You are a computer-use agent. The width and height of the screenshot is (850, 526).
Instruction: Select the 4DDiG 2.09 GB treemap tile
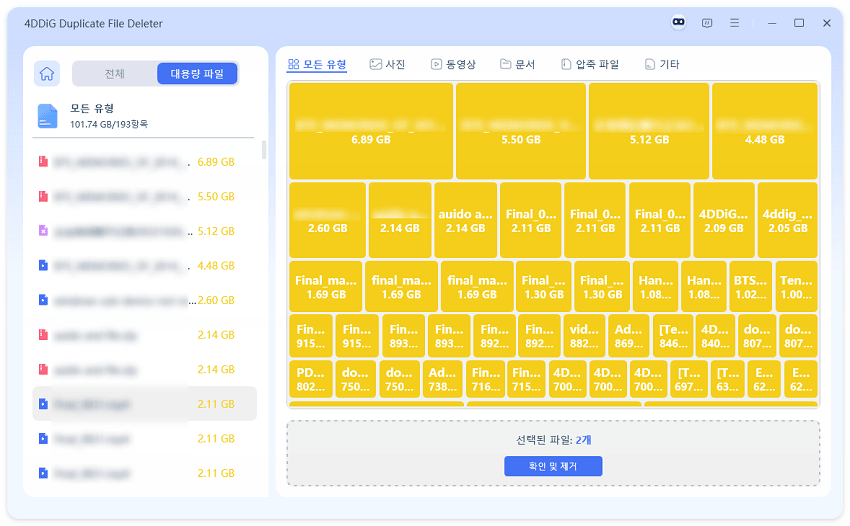pos(722,220)
